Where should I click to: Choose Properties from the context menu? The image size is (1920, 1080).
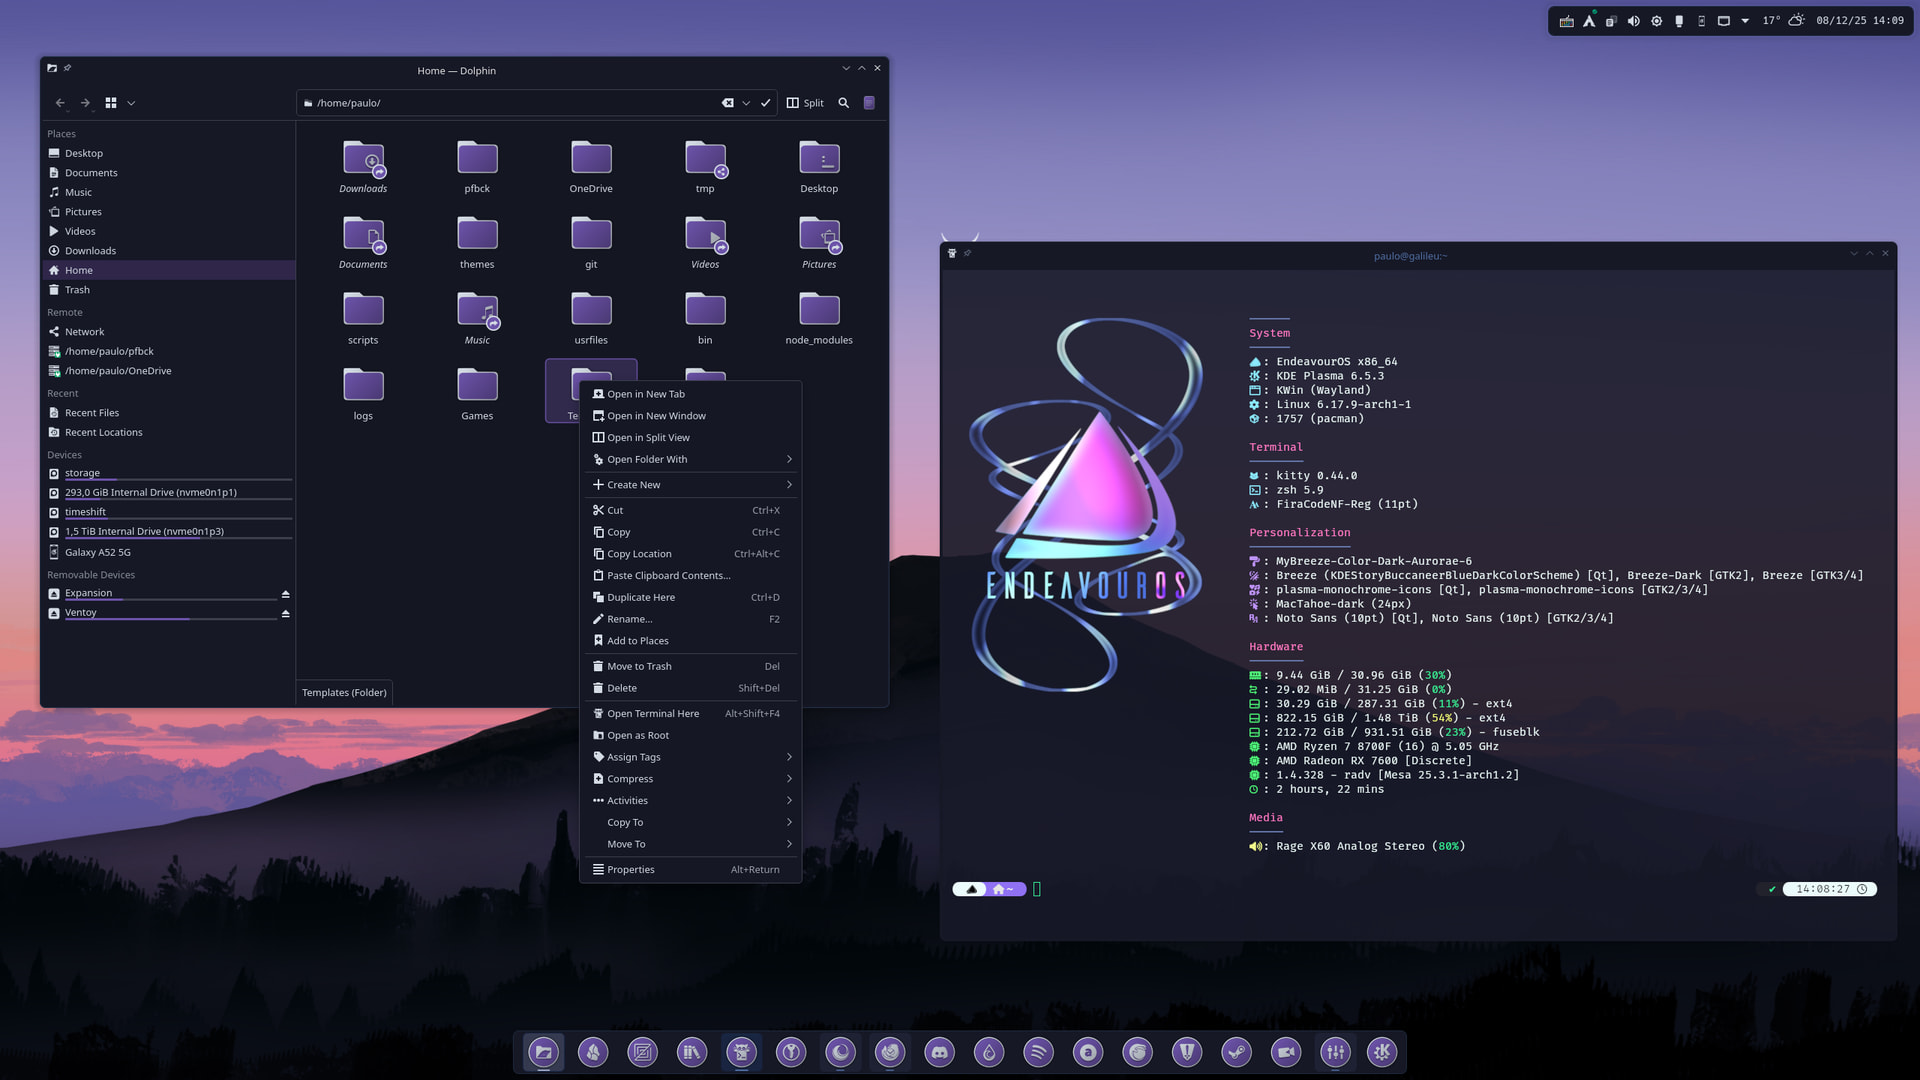pos(691,870)
